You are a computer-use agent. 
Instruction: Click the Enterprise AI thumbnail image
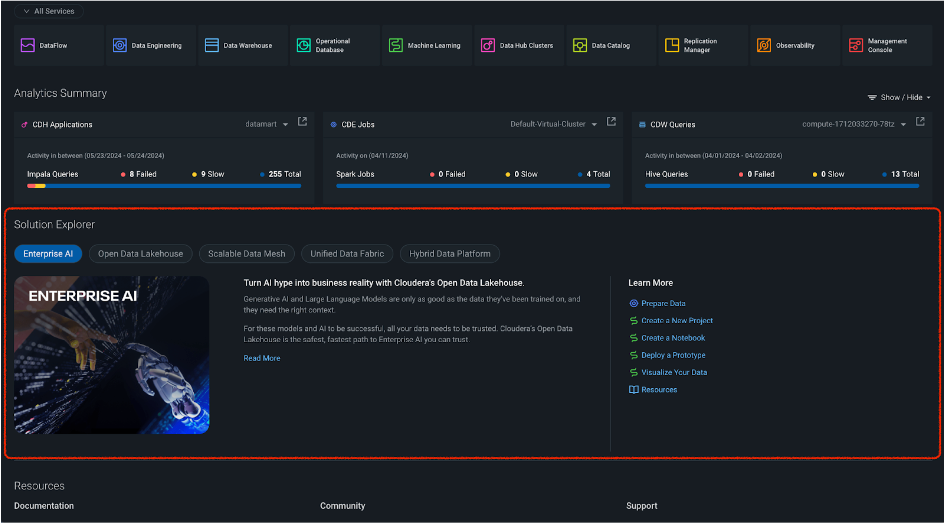(x=112, y=355)
